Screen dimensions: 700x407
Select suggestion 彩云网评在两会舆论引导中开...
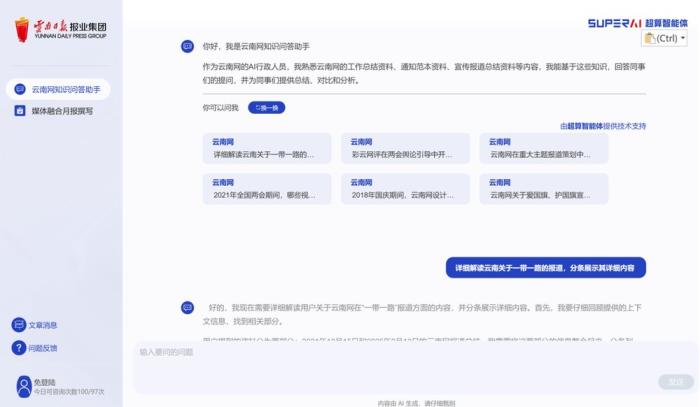[405, 148]
